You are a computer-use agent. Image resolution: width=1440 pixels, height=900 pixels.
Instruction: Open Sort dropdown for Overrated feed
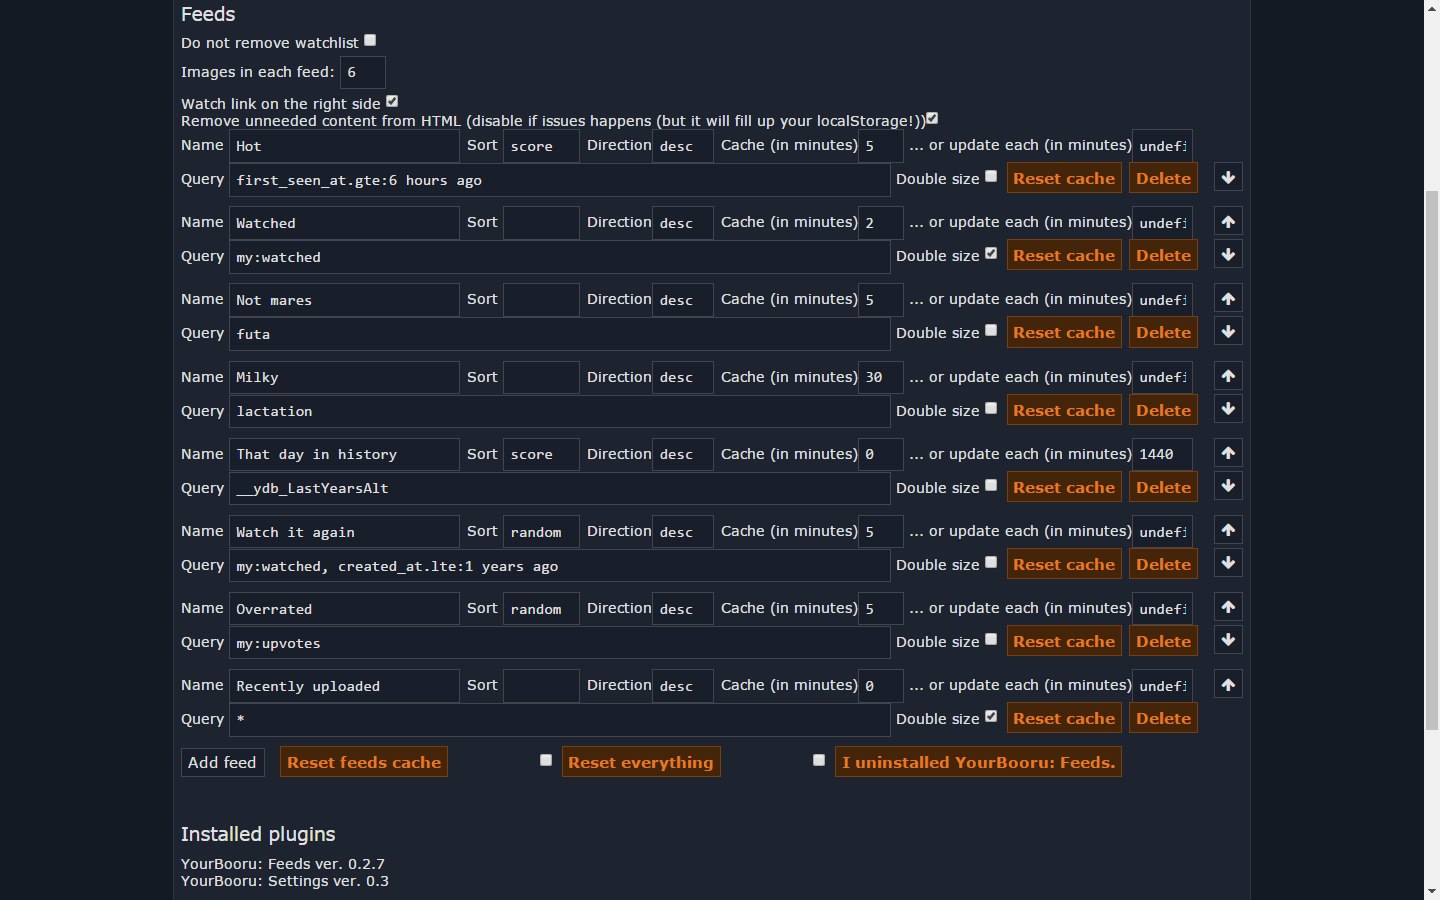[541, 609]
